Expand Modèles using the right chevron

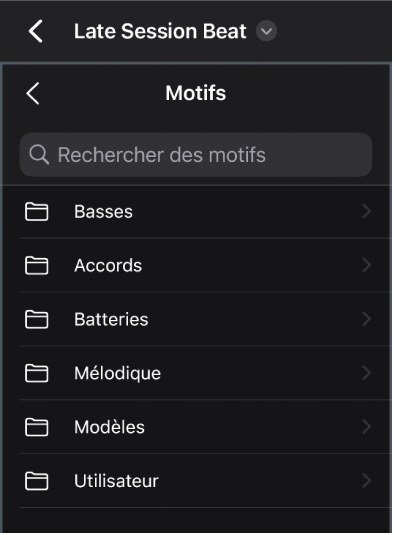[x=367, y=427]
